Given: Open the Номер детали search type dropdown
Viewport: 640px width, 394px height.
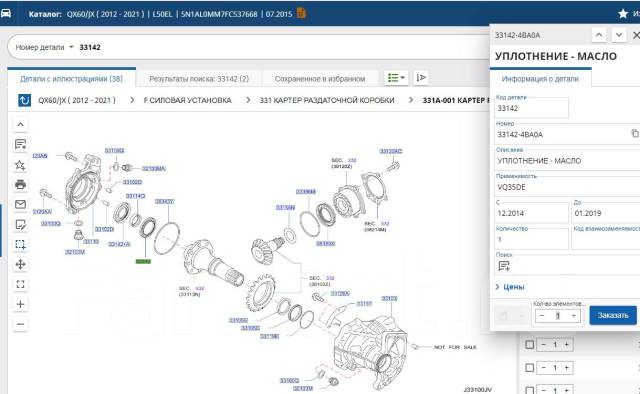Looking at the screenshot, I should [44, 47].
